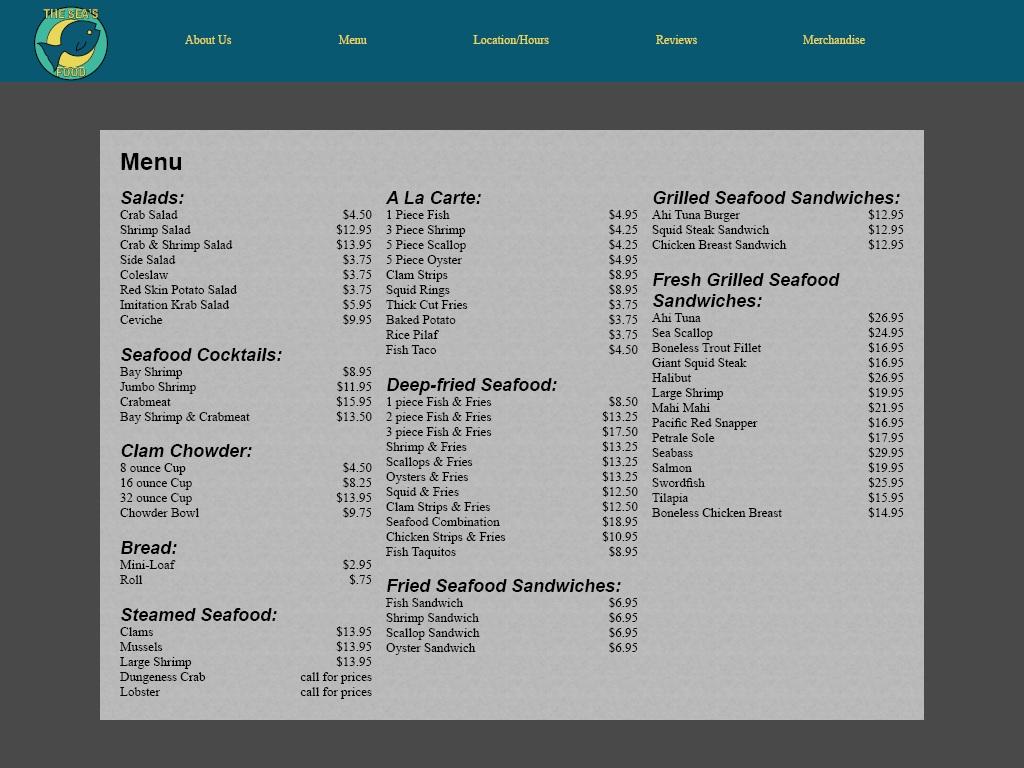Open the About Us page

208,40
